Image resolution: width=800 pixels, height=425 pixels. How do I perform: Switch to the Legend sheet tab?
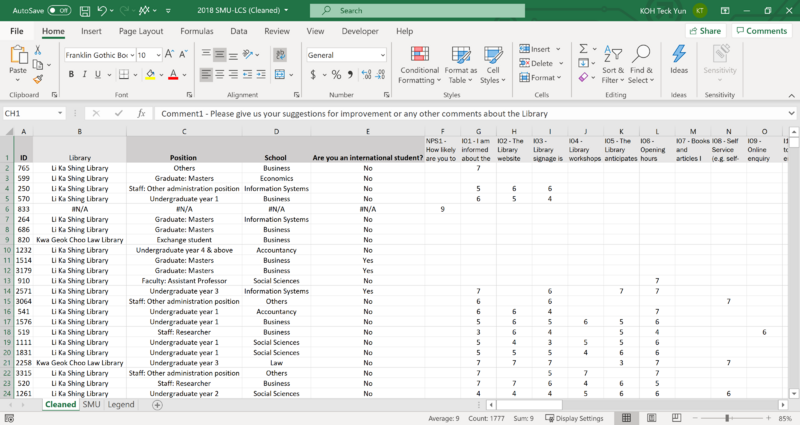click(121, 405)
